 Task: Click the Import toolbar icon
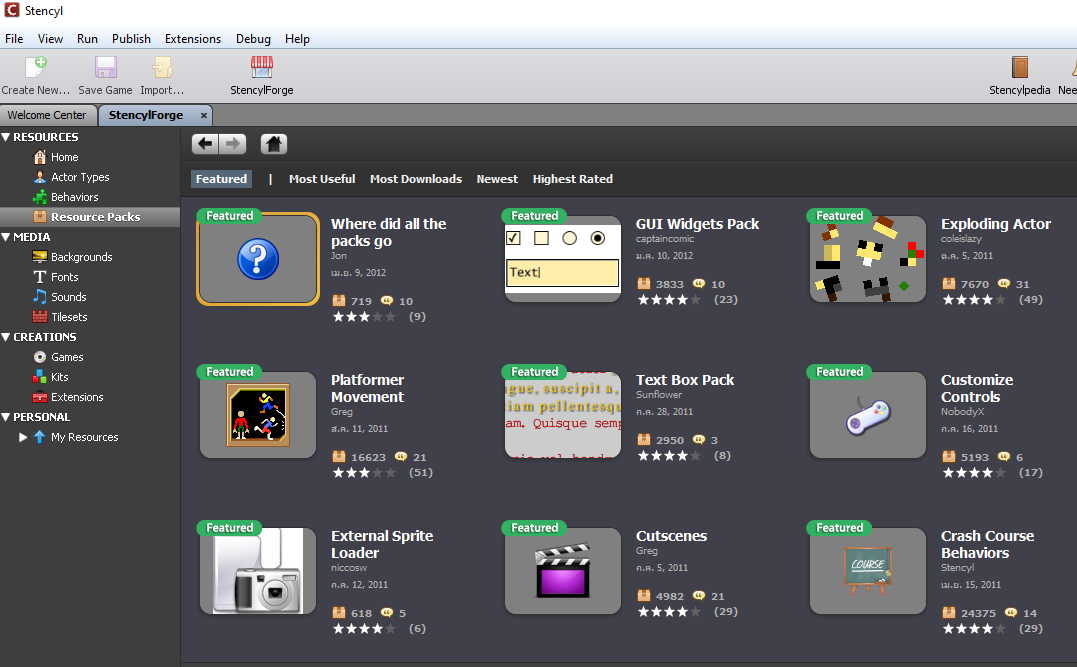162,68
